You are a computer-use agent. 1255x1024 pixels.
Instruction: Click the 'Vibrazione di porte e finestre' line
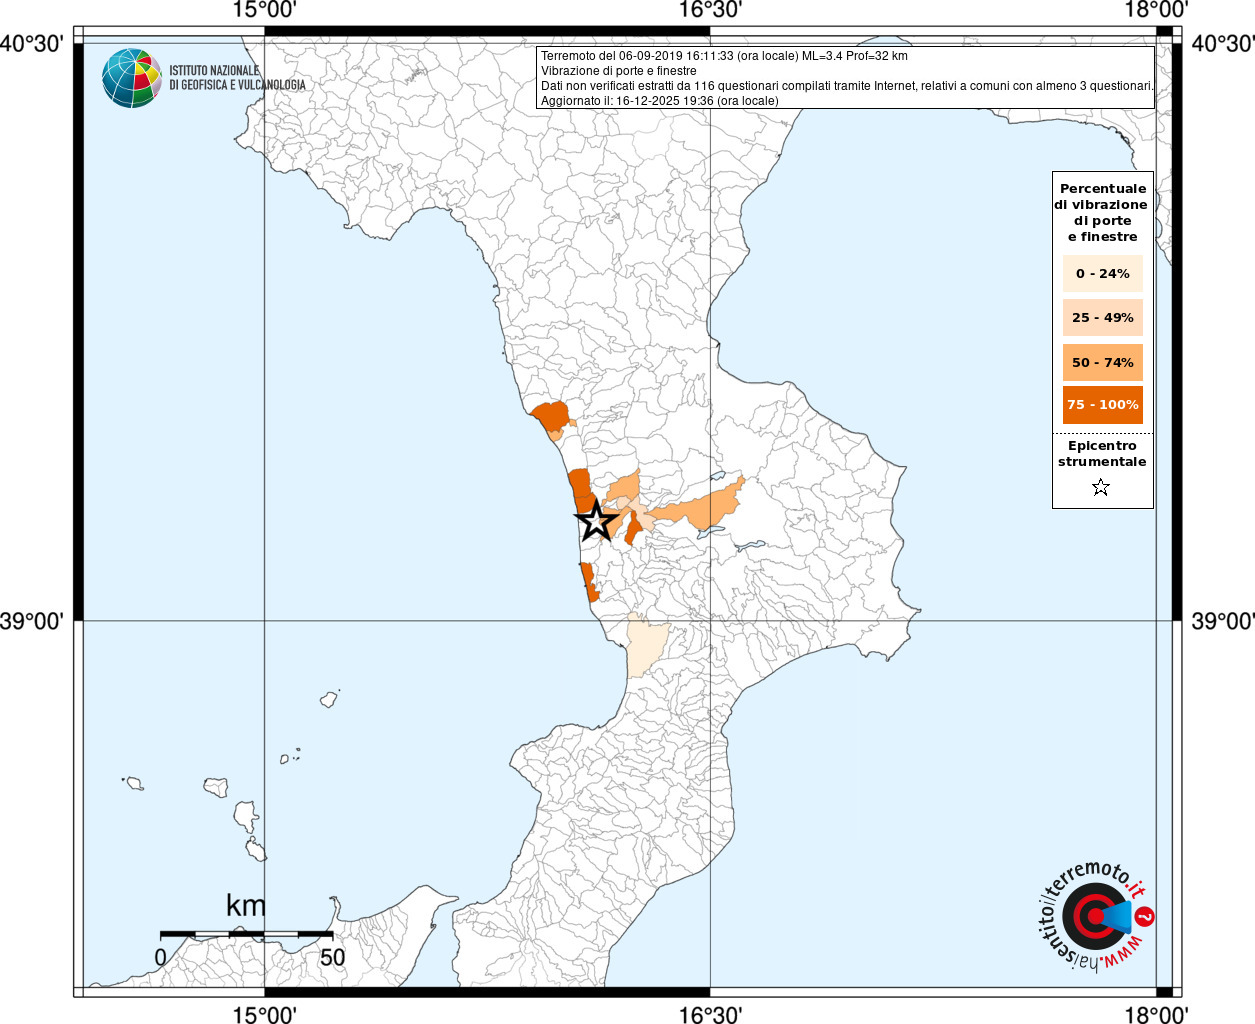619,71
